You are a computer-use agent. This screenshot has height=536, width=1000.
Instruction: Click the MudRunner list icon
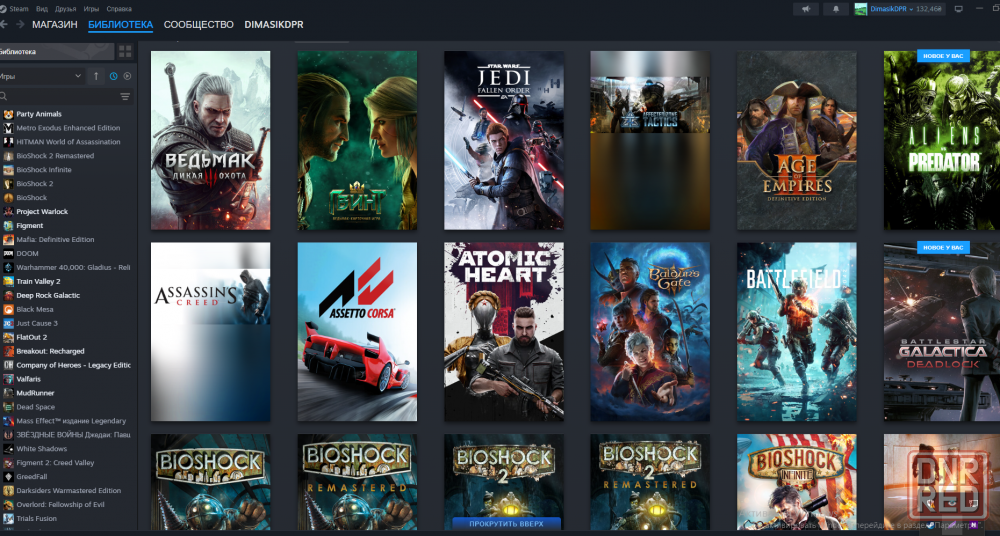(x=8, y=393)
